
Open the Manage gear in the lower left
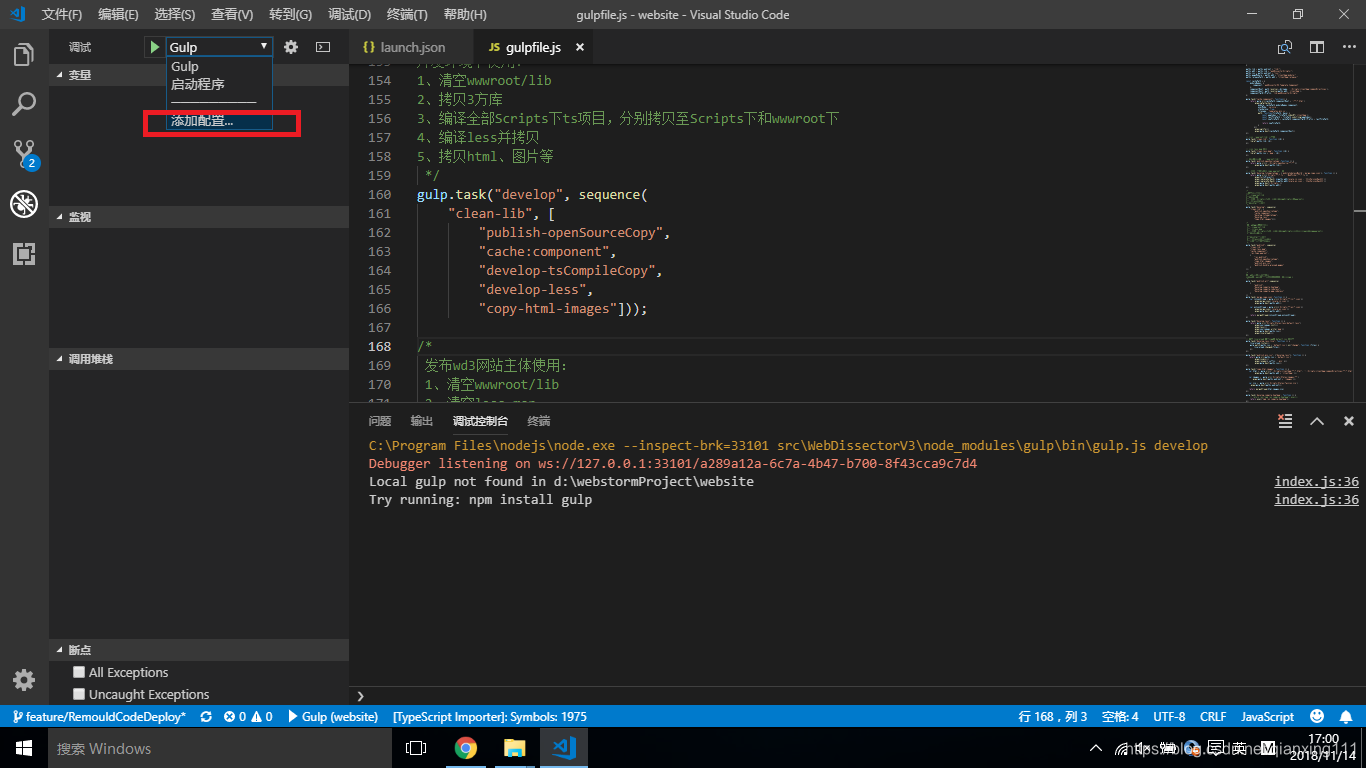coord(23,680)
